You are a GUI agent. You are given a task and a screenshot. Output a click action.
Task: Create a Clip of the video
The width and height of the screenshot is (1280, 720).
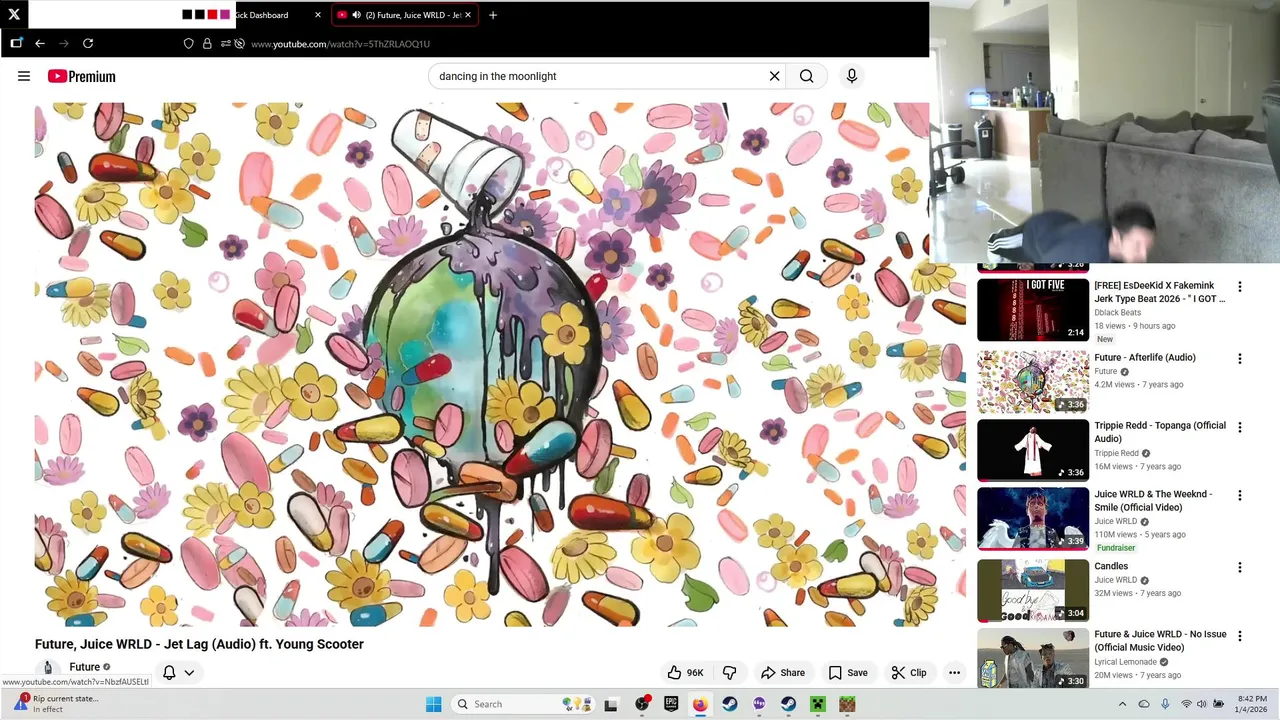click(909, 673)
